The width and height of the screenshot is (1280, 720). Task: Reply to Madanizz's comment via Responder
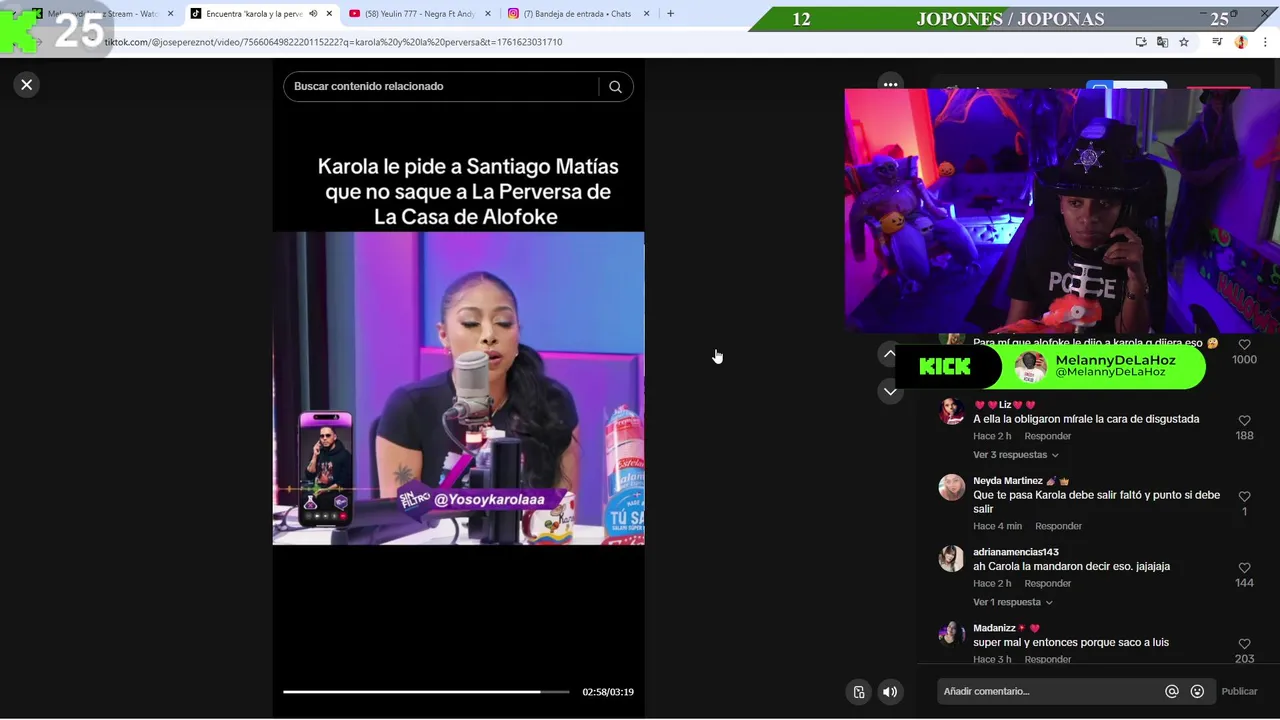(x=1048, y=660)
